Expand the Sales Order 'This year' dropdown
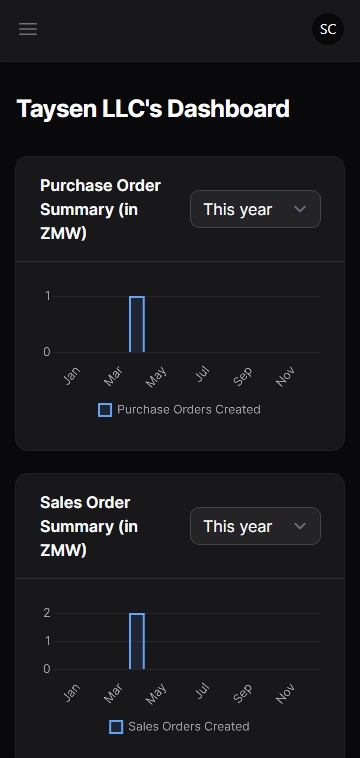Viewport: 360px width, 758px height. [x=255, y=526]
